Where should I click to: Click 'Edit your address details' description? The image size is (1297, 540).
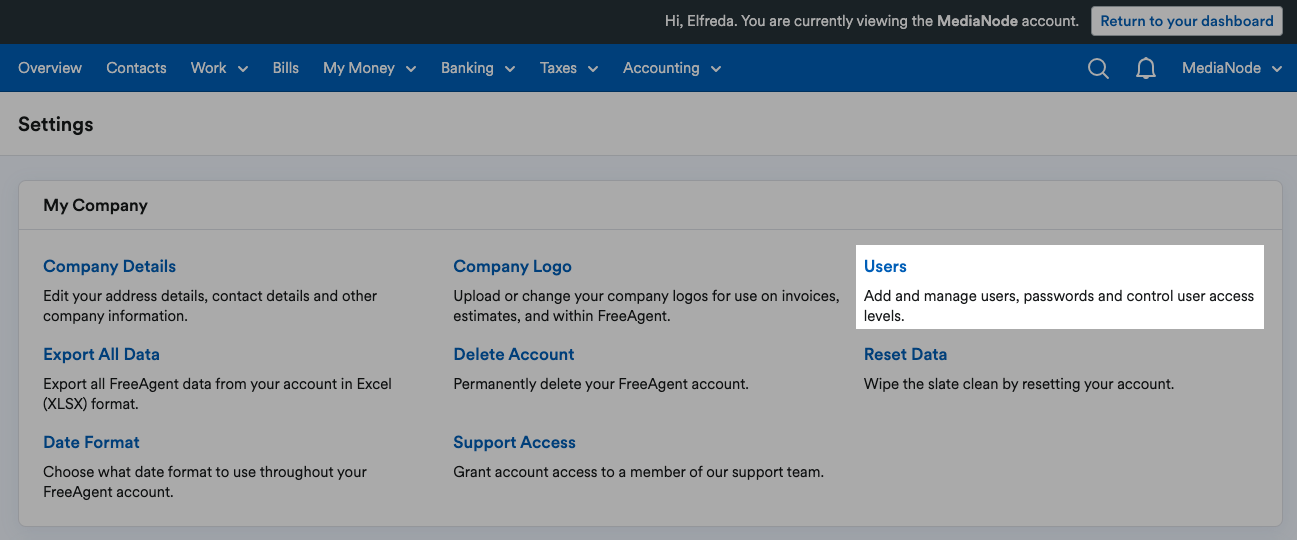pyautogui.click(x=210, y=306)
